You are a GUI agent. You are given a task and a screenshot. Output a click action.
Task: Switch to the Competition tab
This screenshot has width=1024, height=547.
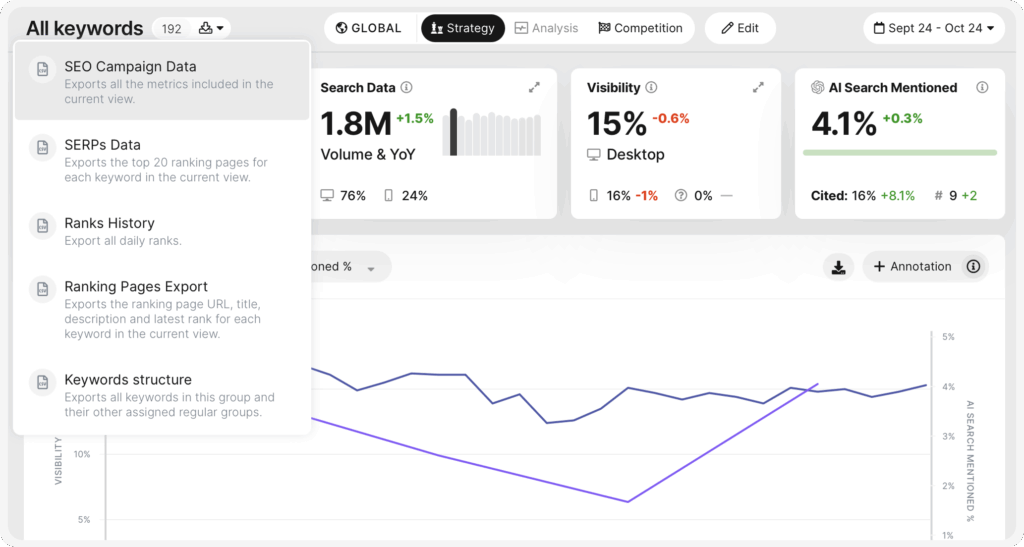[x=640, y=28]
